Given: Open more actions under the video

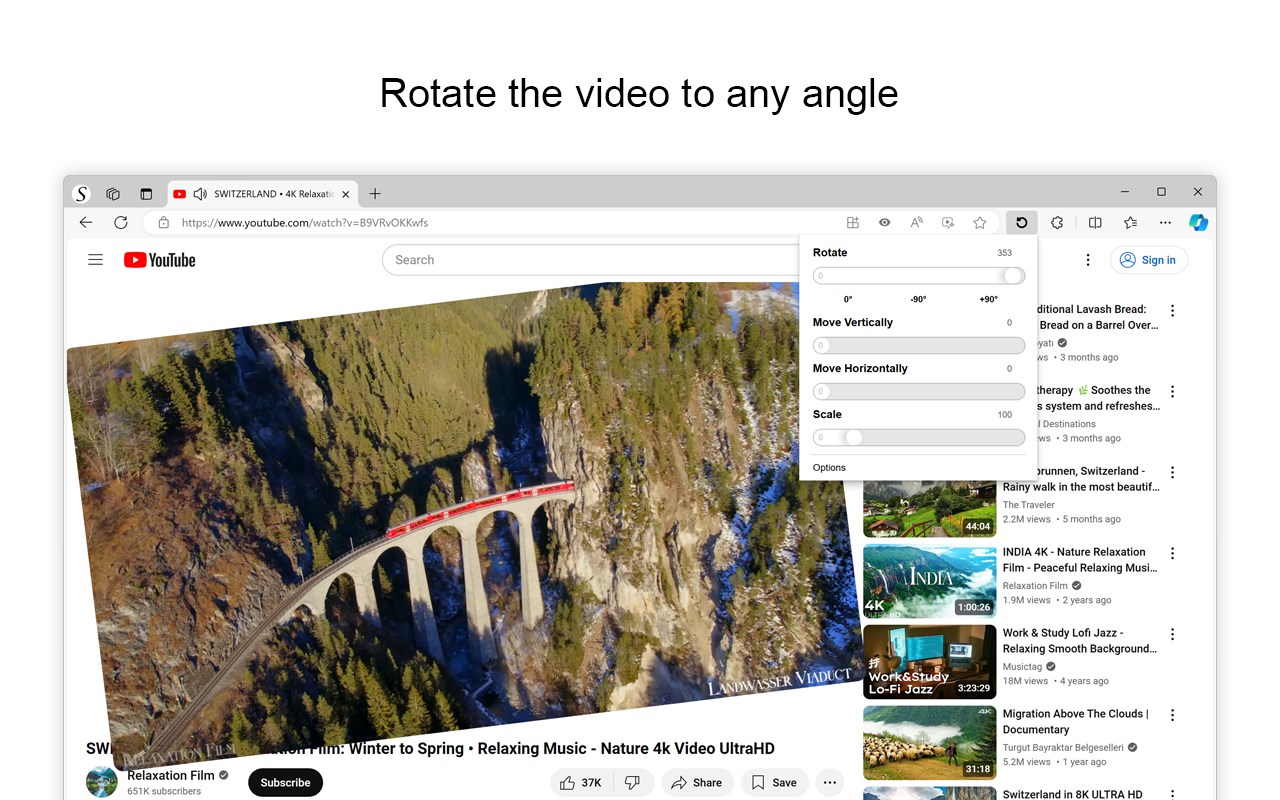Looking at the screenshot, I should point(830,783).
